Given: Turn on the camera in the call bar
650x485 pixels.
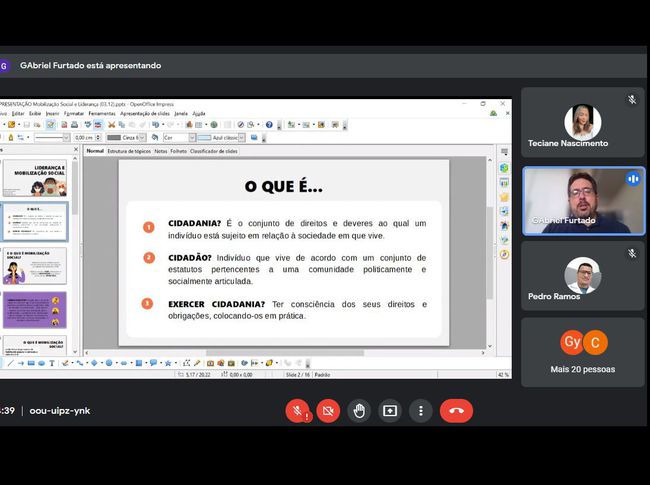Looking at the screenshot, I should (328, 411).
